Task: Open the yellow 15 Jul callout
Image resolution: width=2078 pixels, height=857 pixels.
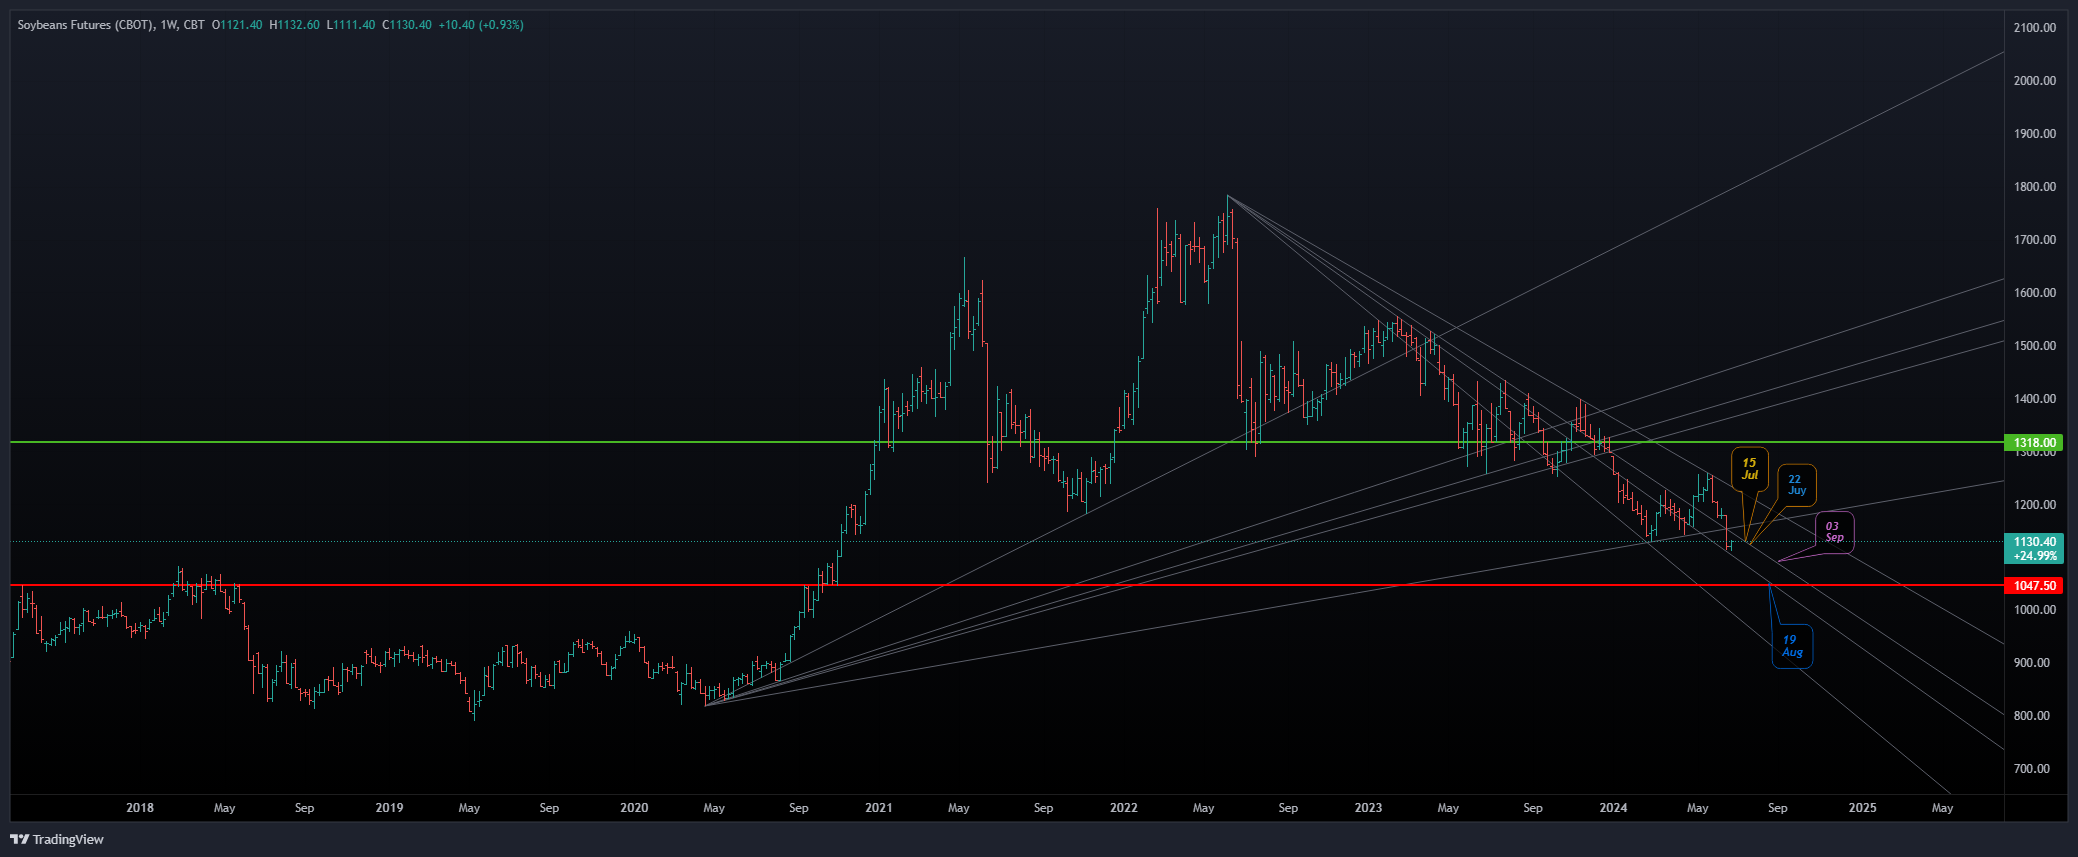Action: [x=1750, y=468]
